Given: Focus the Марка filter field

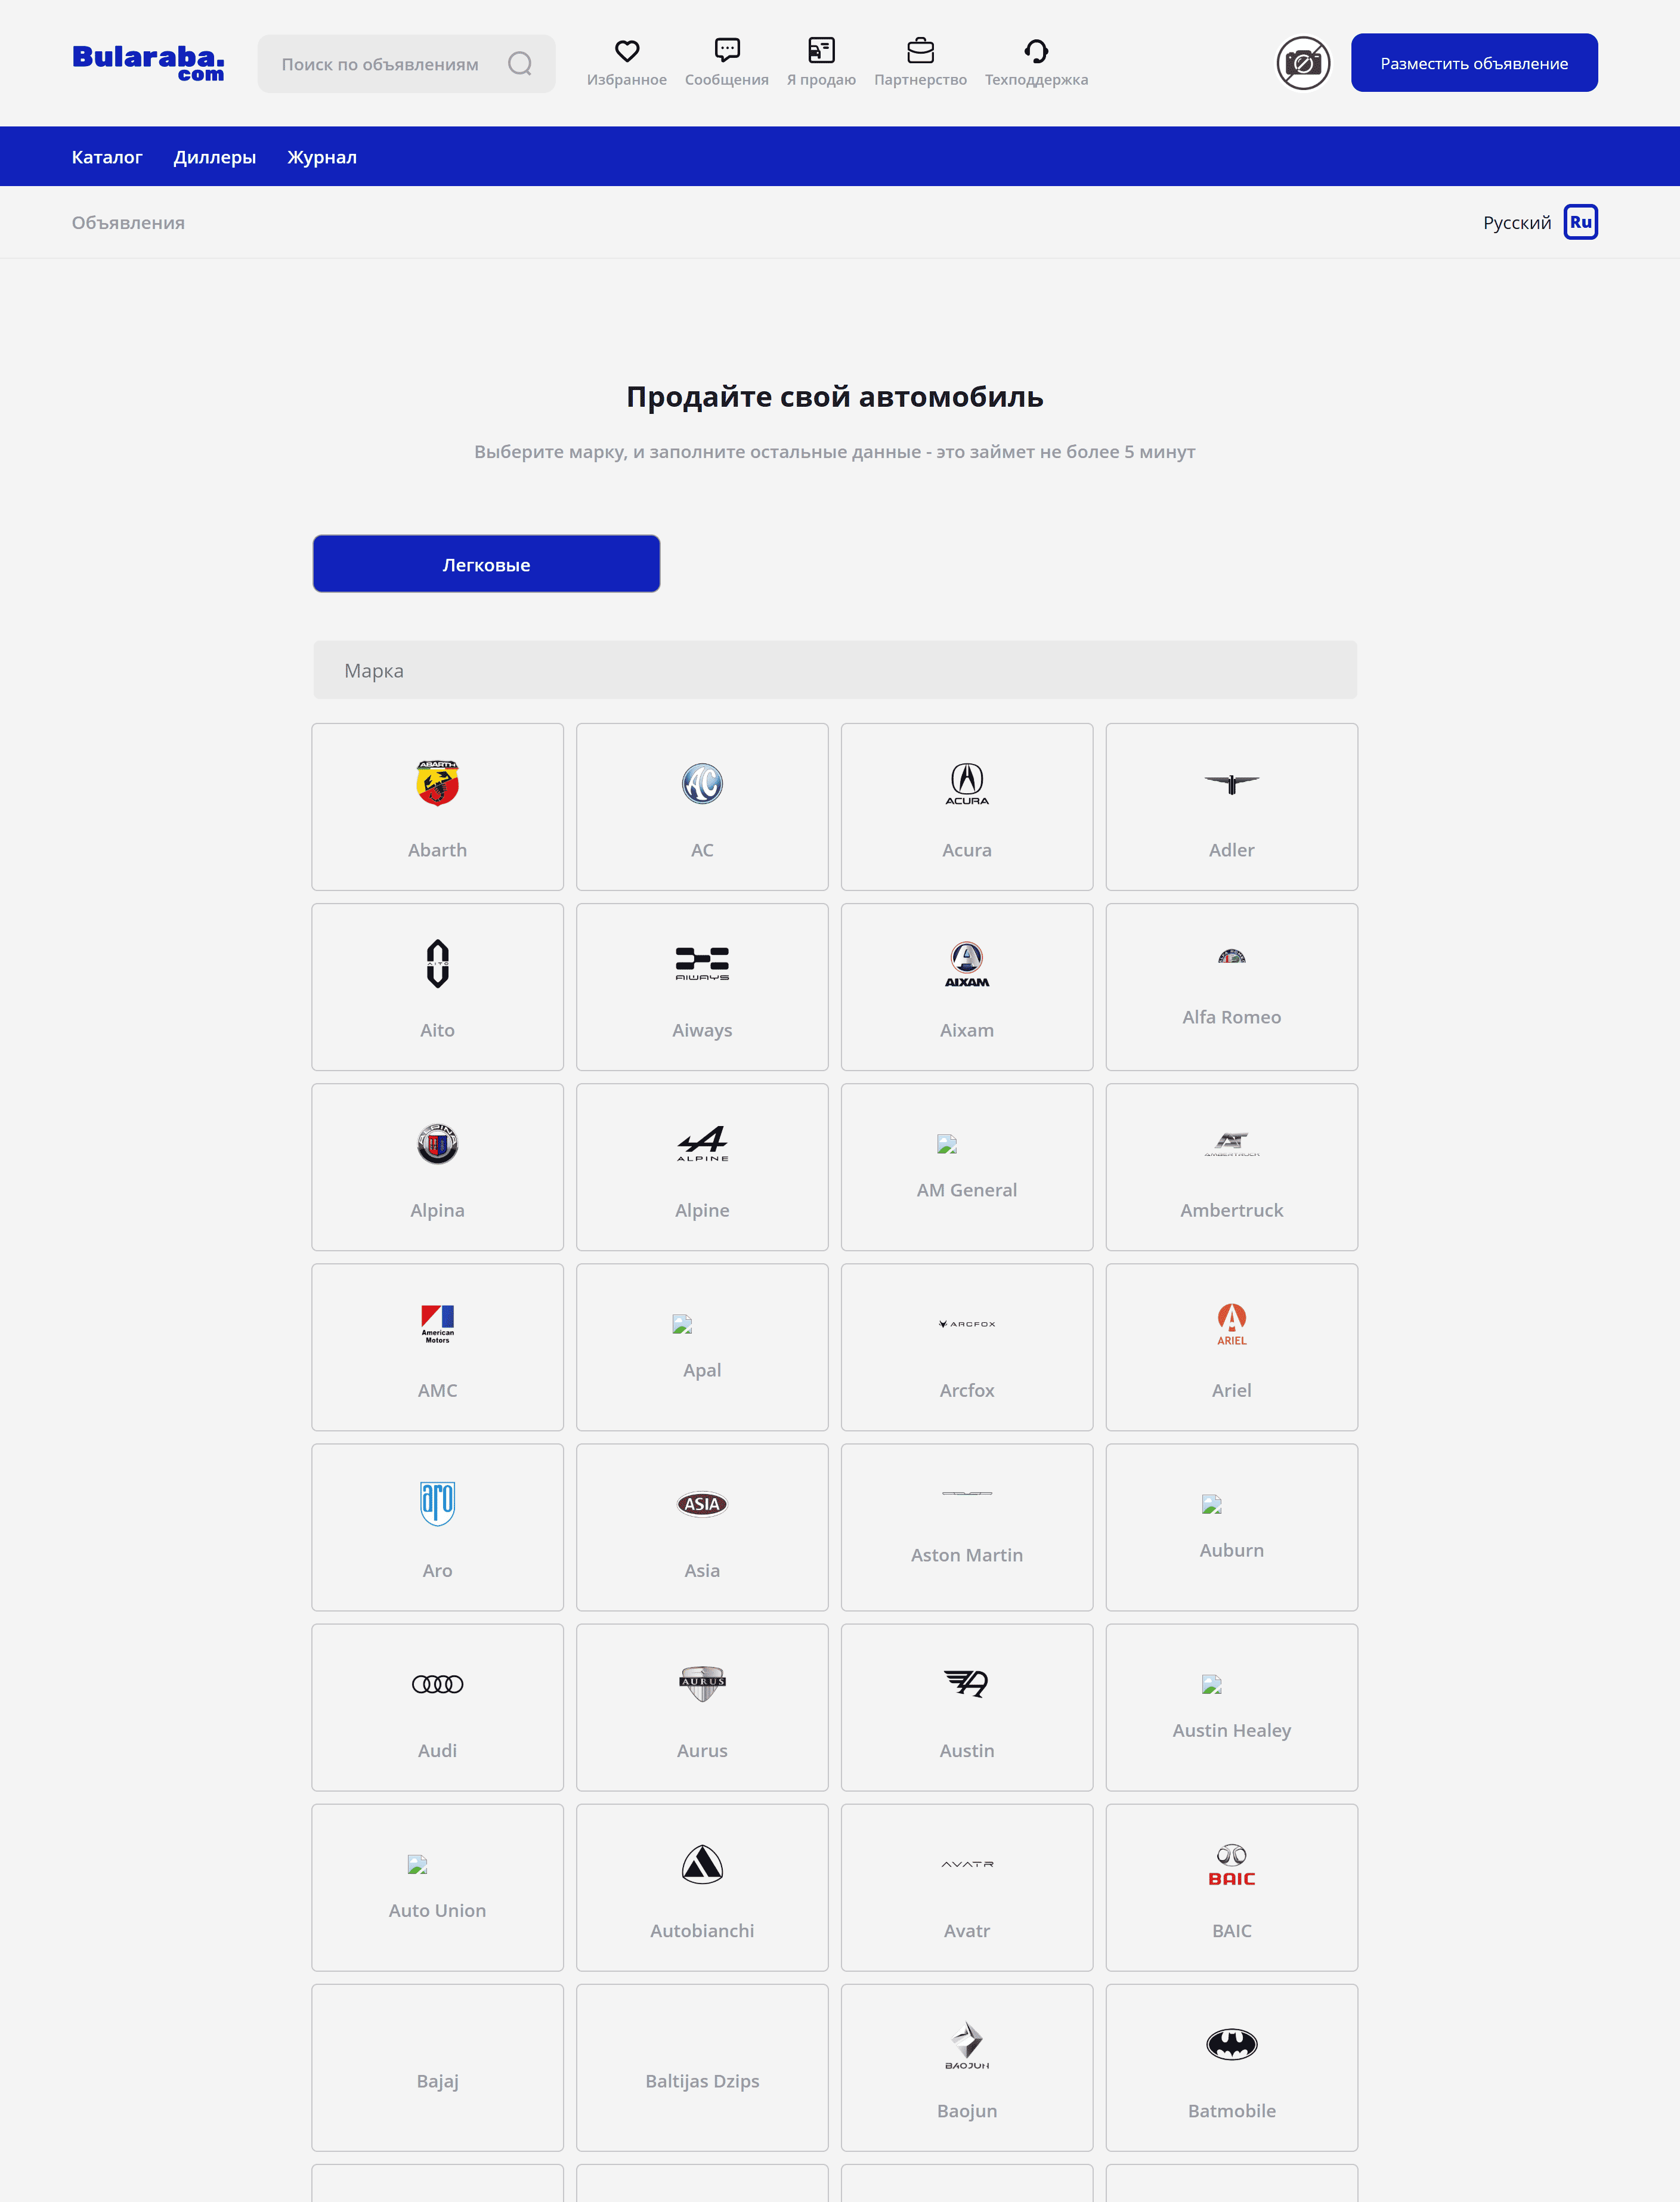Looking at the screenshot, I should coord(834,670).
